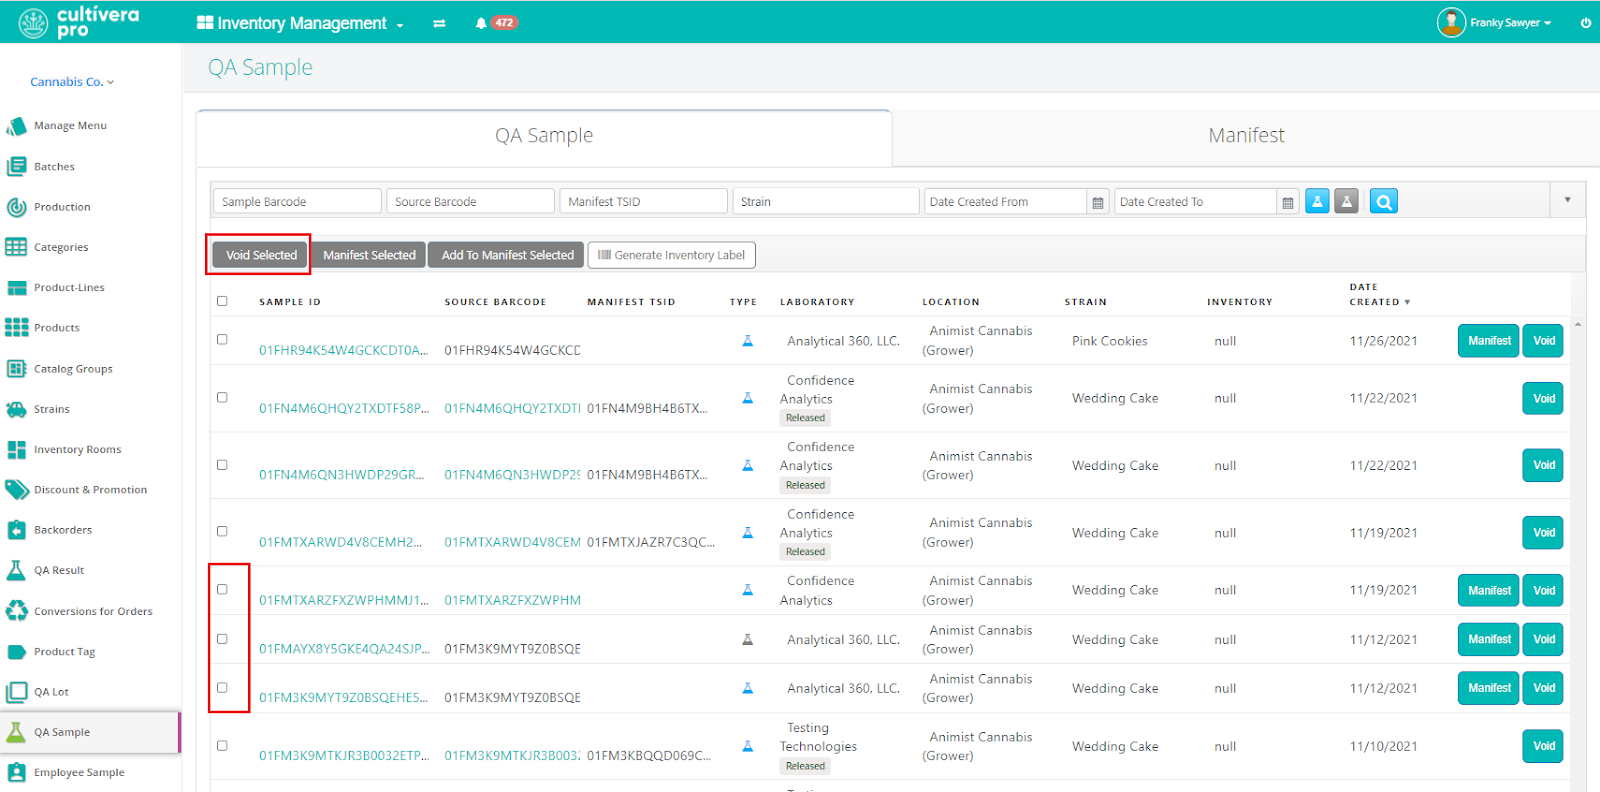The width and height of the screenshot is (1600, 792).
Task: Click the blue flask filter icon
Action: click(1317, 202)
